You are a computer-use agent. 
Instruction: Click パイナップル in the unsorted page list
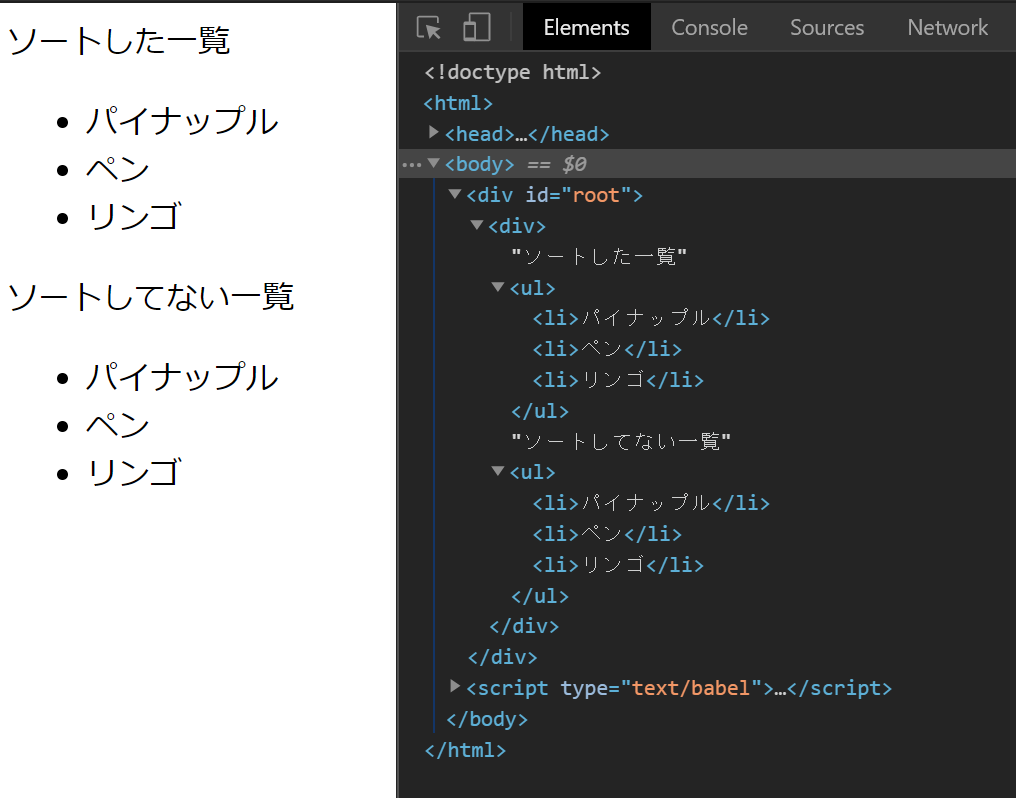[x=182, y=378]
